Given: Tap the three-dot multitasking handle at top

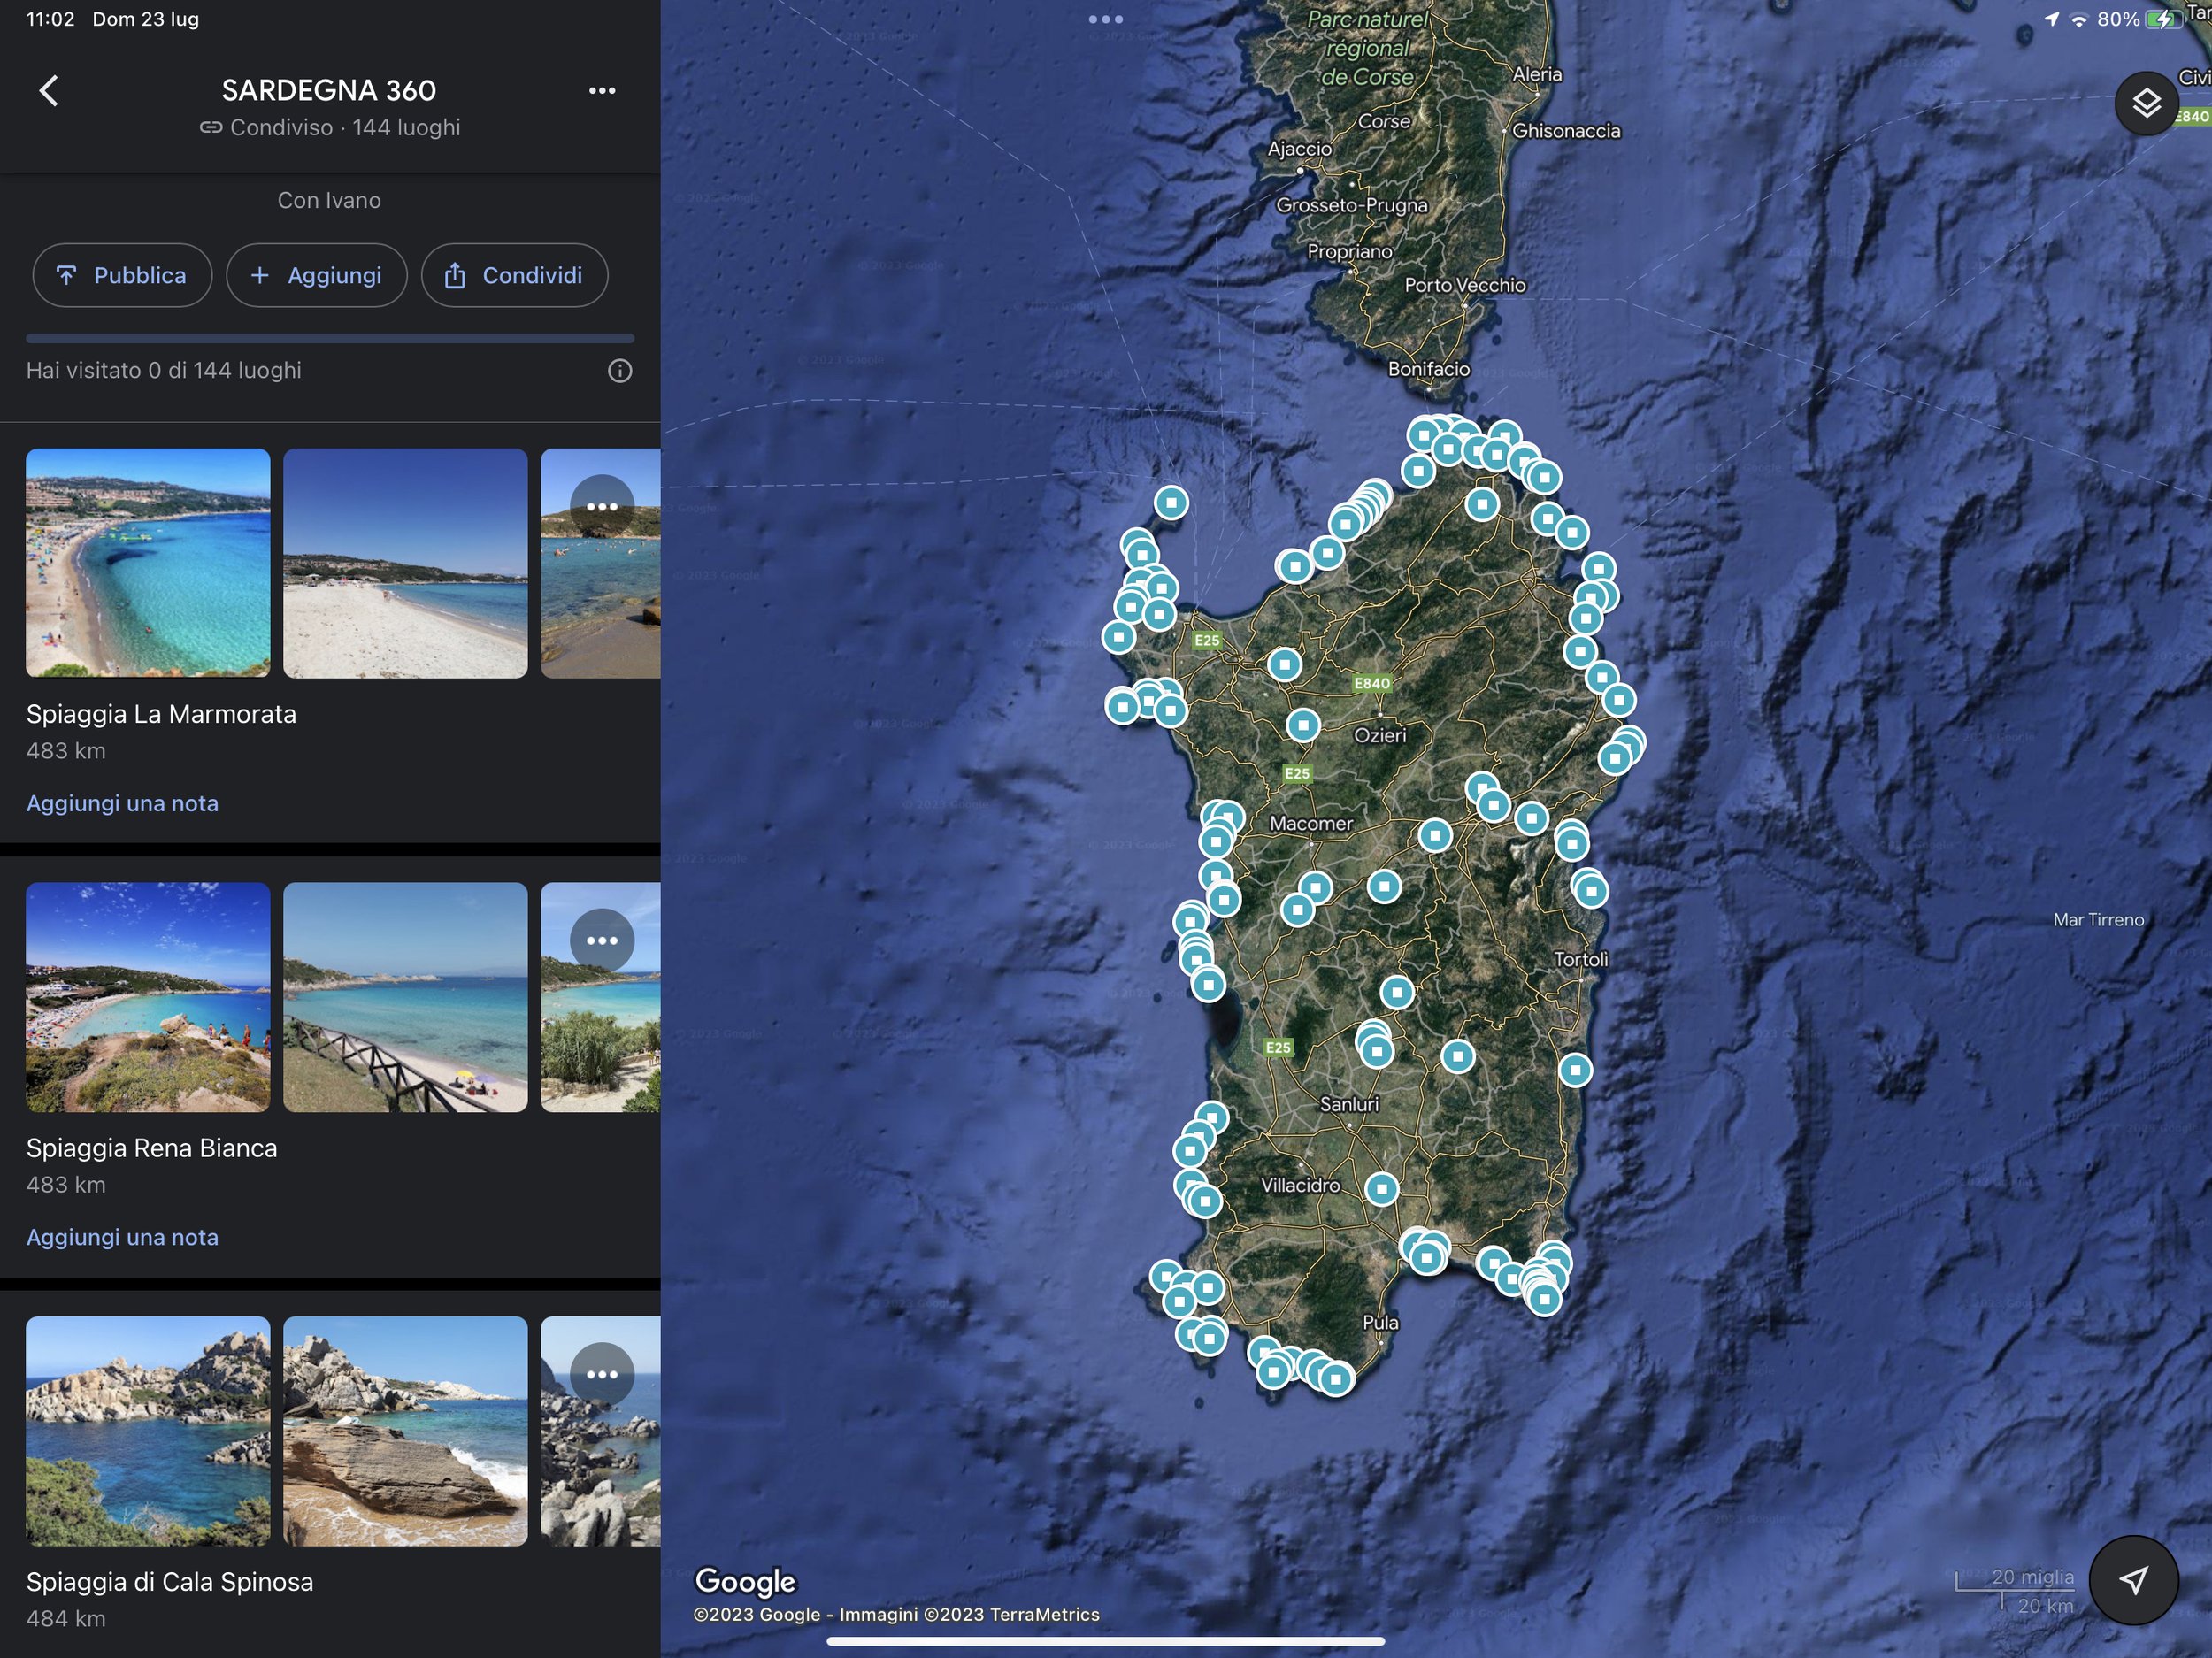Looking at the screenshot, I should point(1105,19).
